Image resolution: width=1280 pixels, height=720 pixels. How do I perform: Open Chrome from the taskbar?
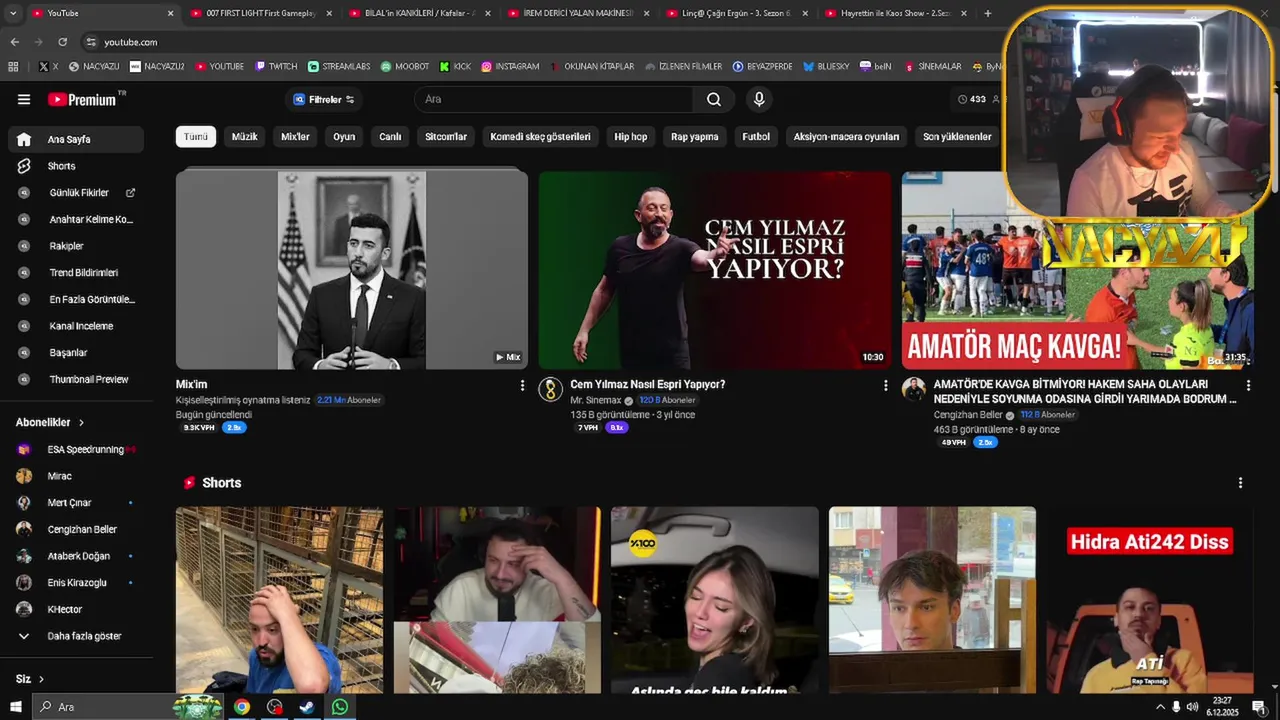point(242,707)
